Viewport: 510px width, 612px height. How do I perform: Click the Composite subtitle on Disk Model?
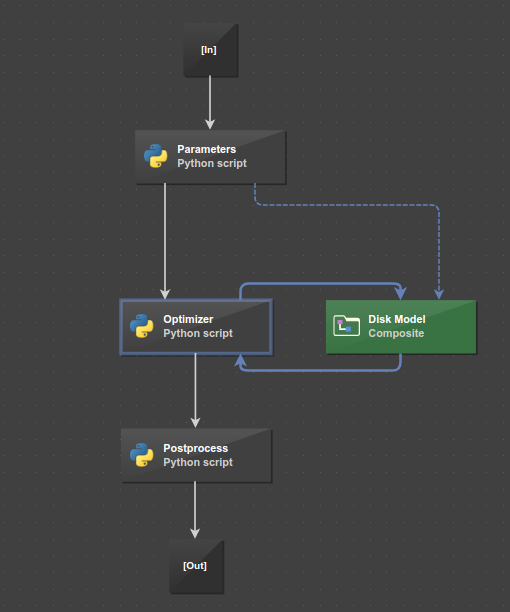click(x=396, y=333)
